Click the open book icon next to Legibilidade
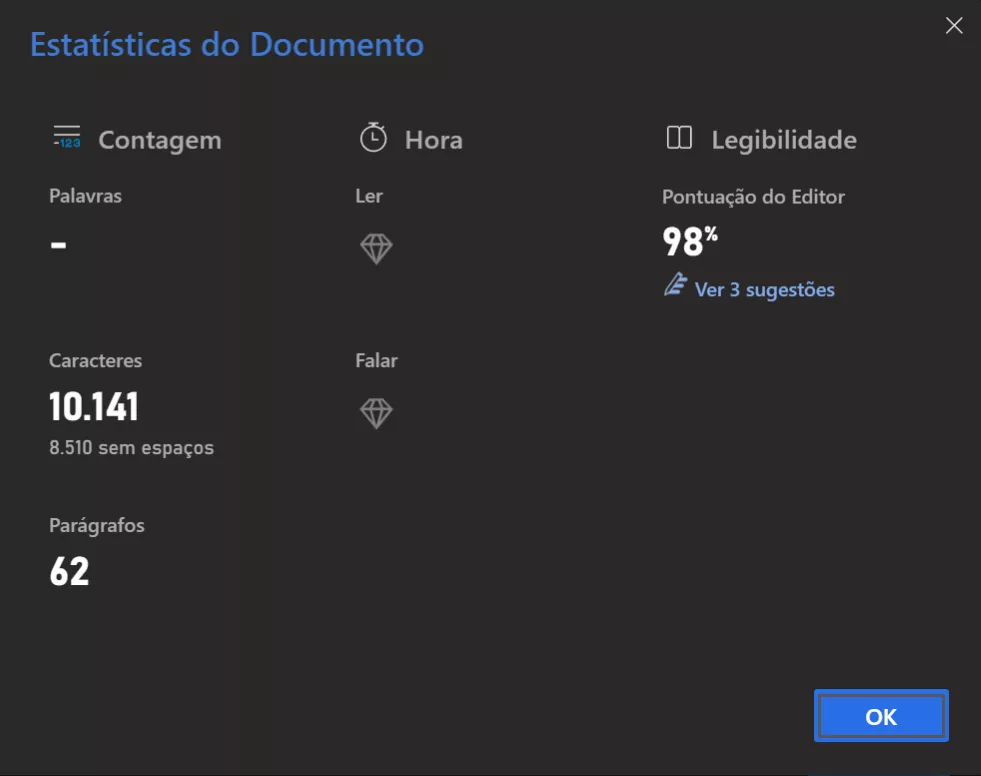This screenshot has height=776, width=981. pos(681,138)
